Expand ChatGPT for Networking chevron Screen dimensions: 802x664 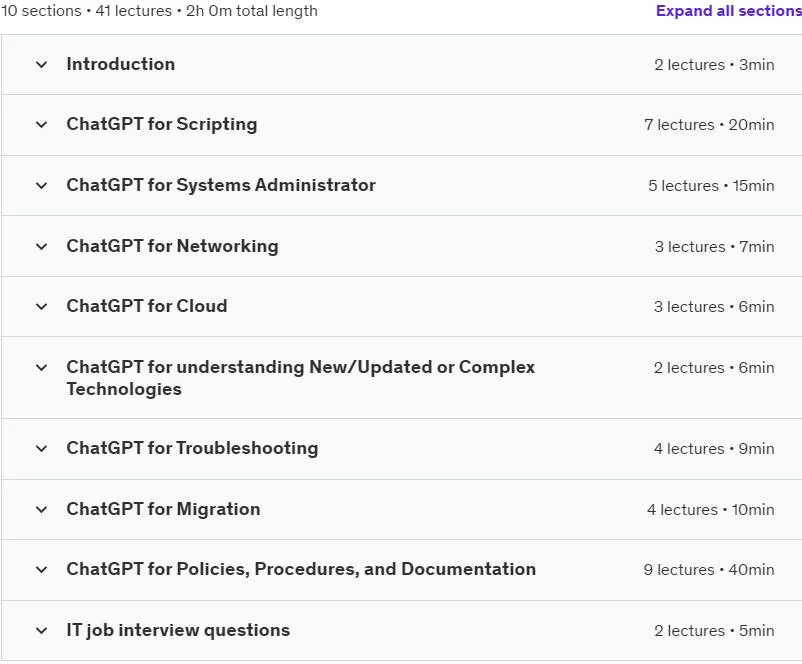[41, 247]
